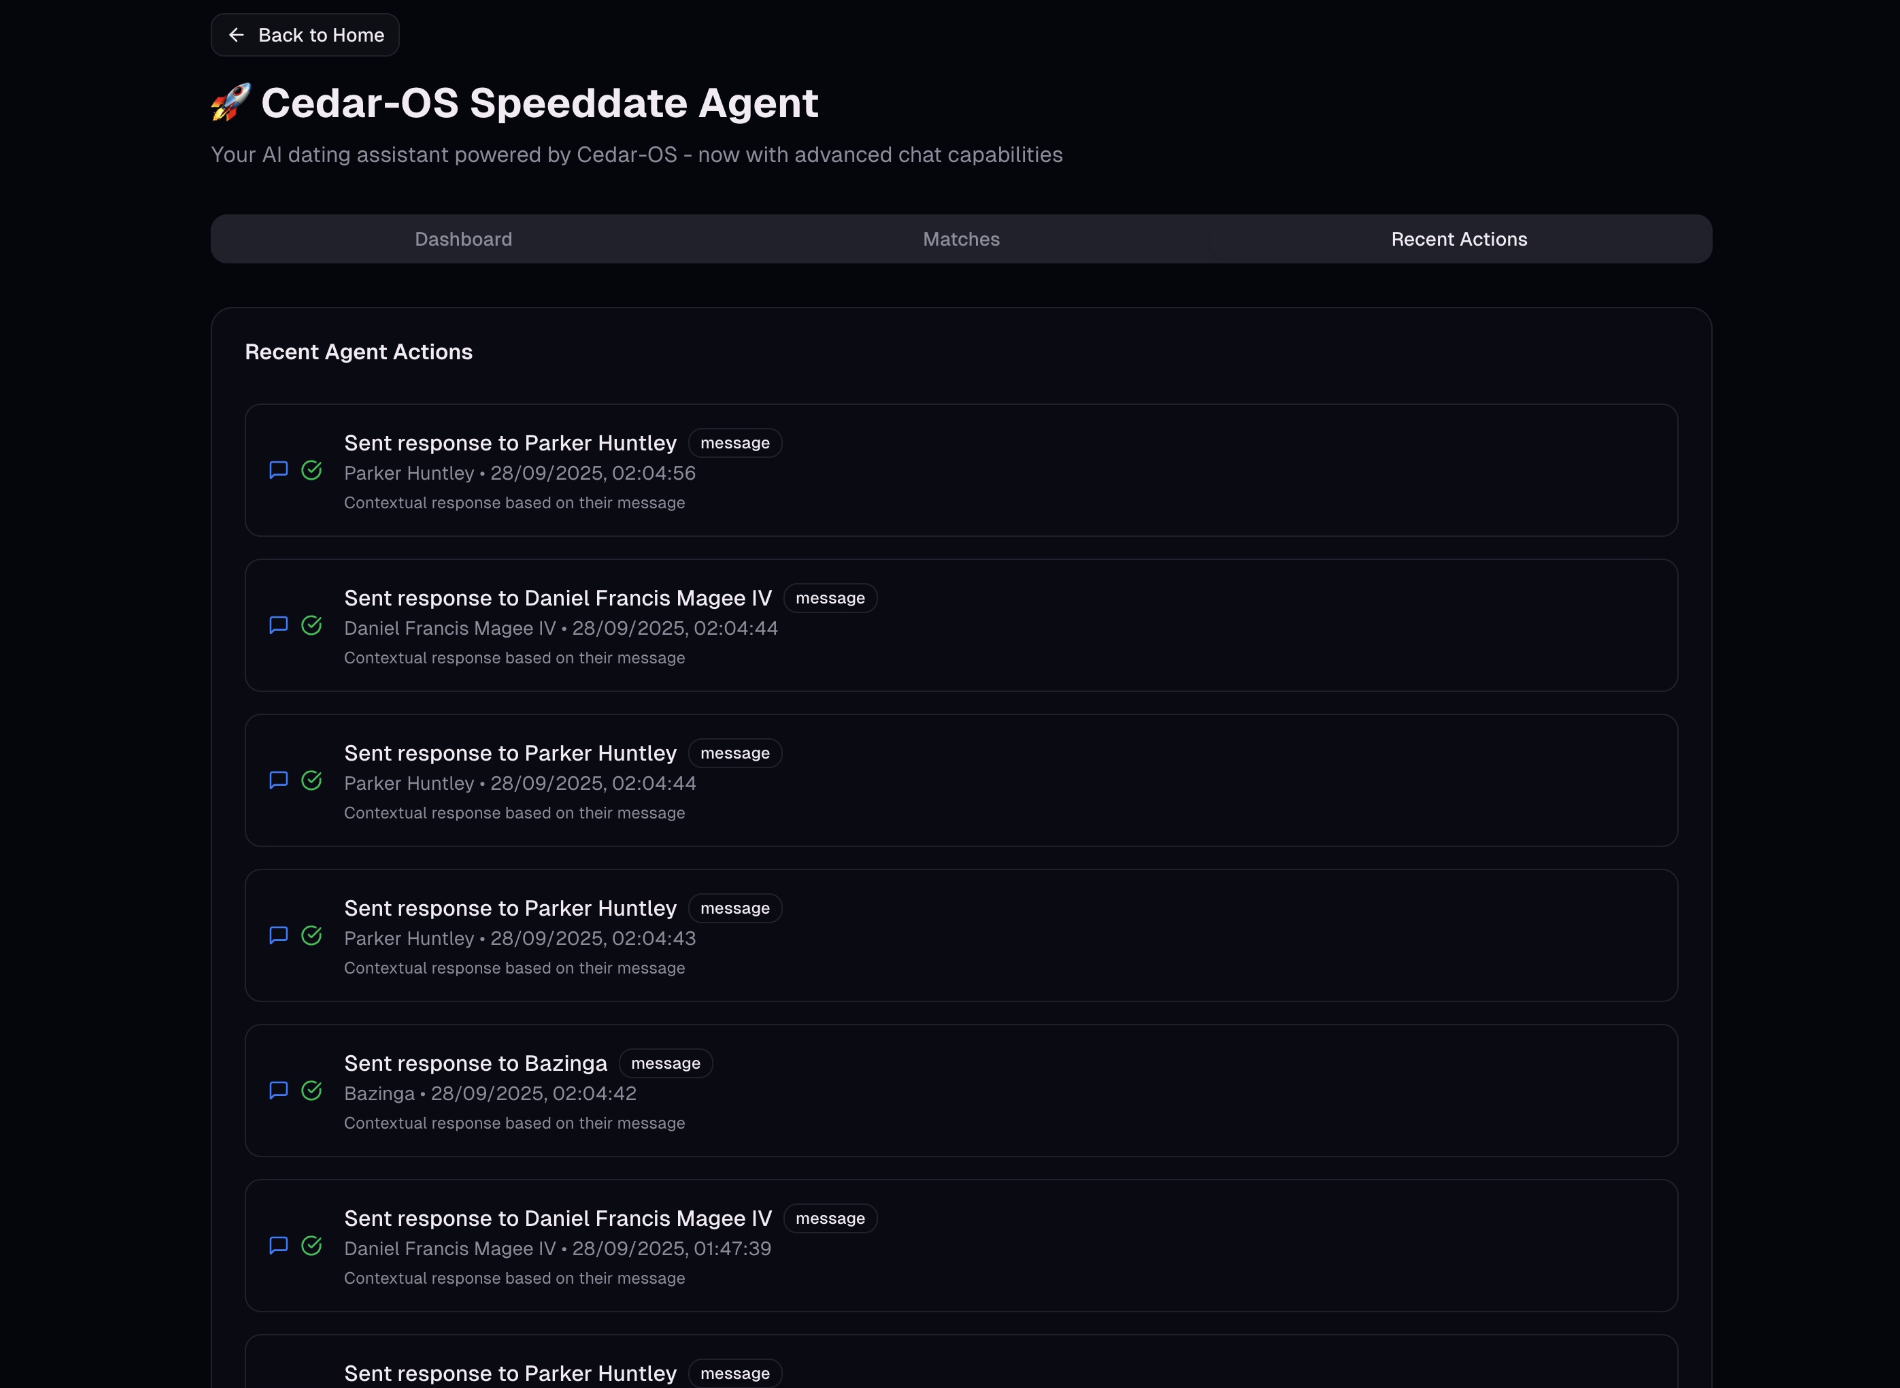This screenshot has width=1900, height=1388.
Task: Open Daniel Francis Magee IV 01:47:39 response title
Action: click(558, 1218)
